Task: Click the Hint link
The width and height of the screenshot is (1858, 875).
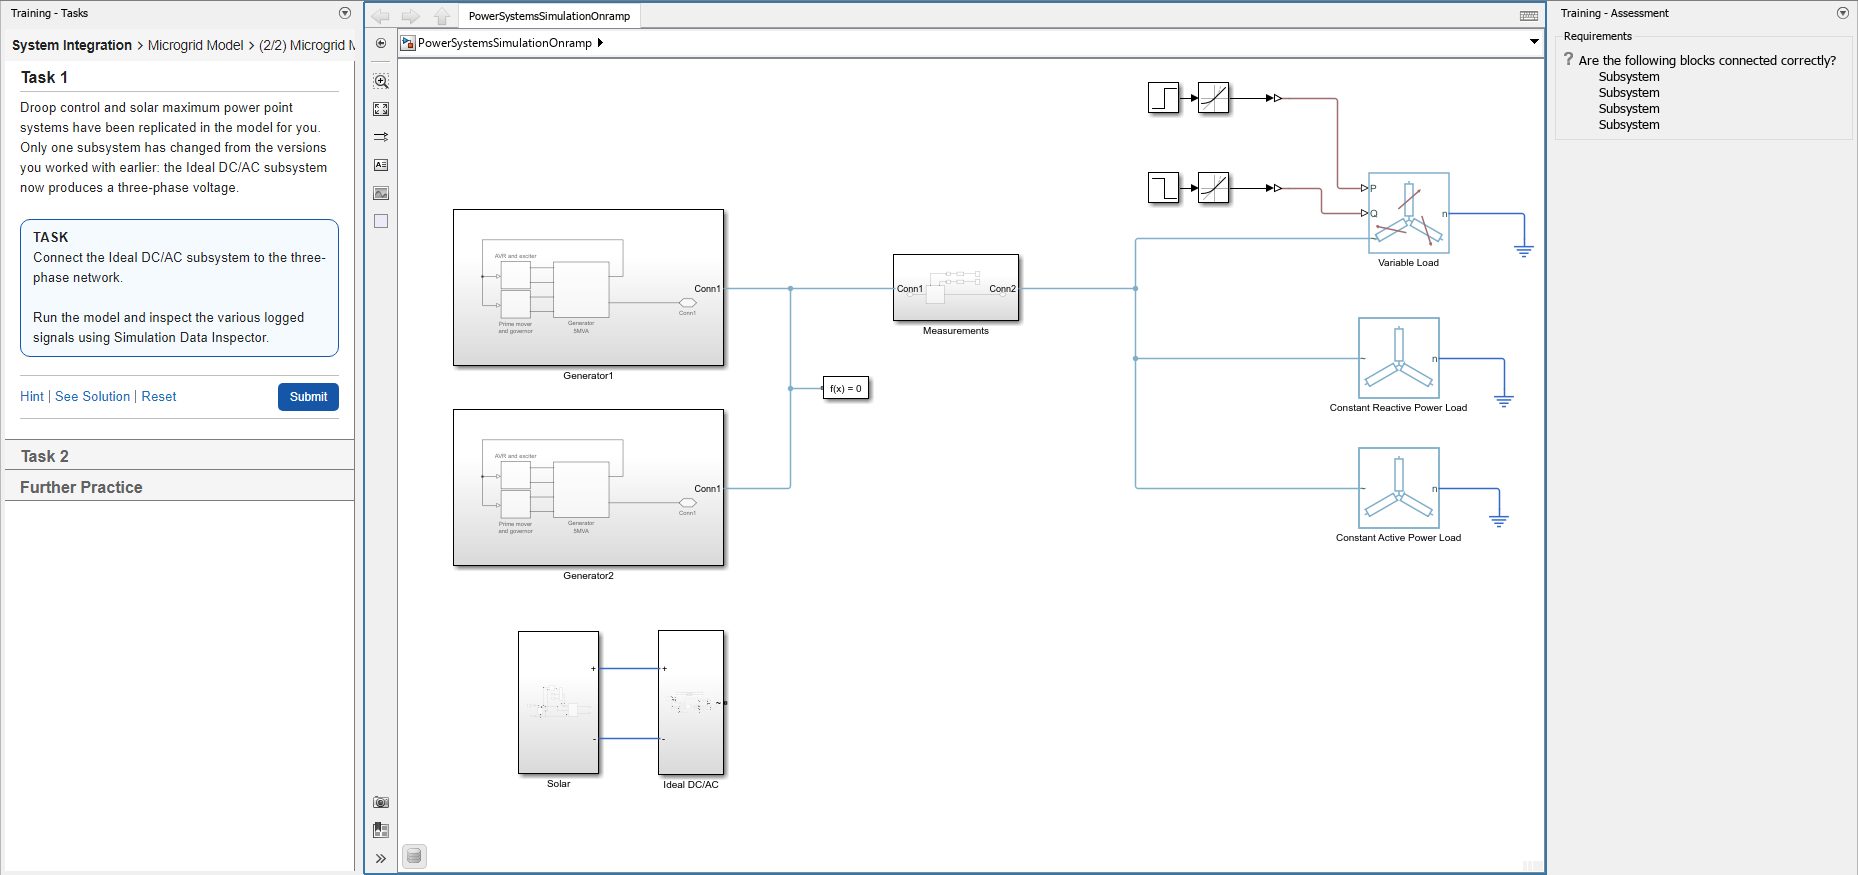Action: [32, 397]
